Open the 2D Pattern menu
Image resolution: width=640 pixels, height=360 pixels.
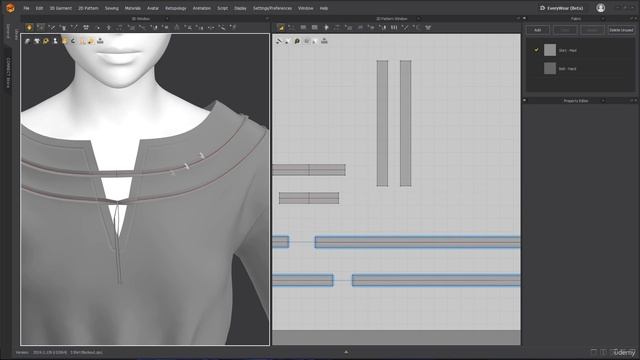point(88,8)
